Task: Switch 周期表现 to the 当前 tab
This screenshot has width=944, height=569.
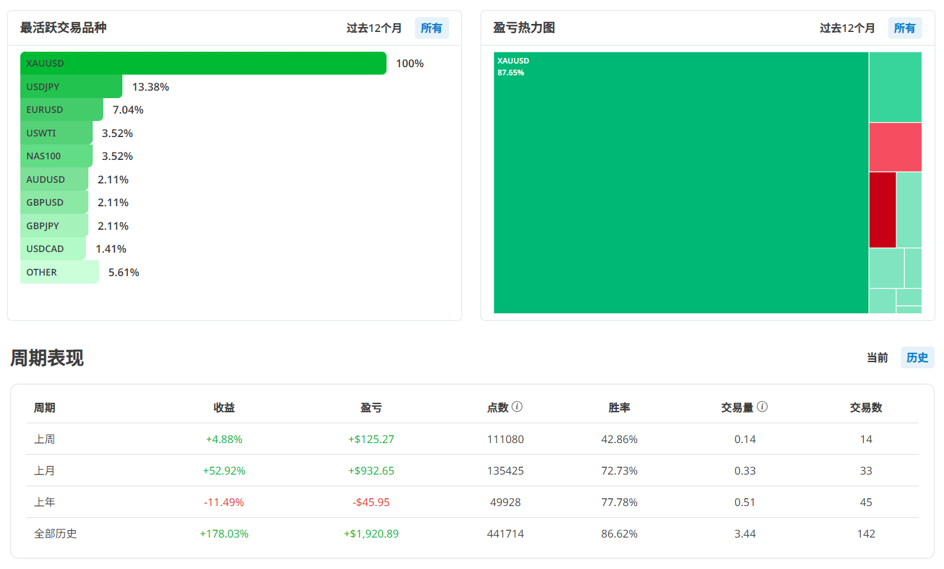Action: (x=877, y=357)
